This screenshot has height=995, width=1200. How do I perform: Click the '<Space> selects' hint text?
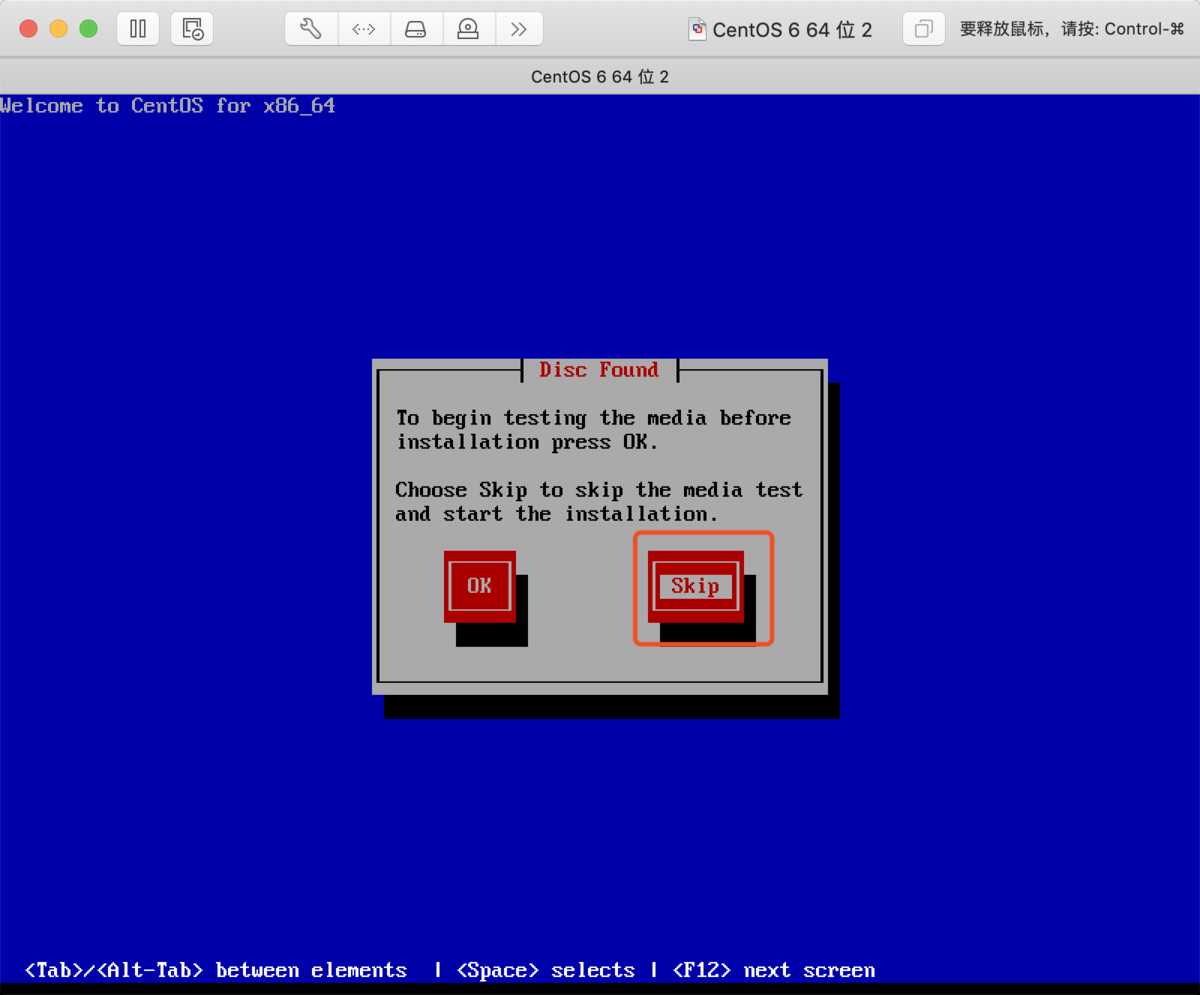point(545,970)
